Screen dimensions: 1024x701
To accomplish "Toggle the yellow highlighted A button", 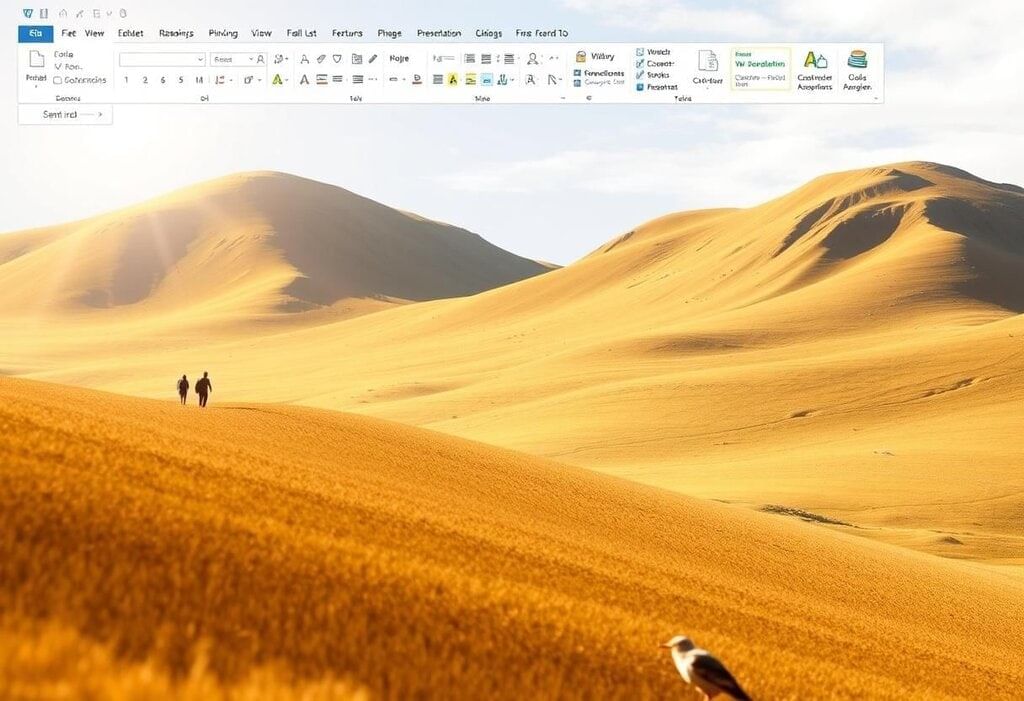I will click(x=452, y=79).
